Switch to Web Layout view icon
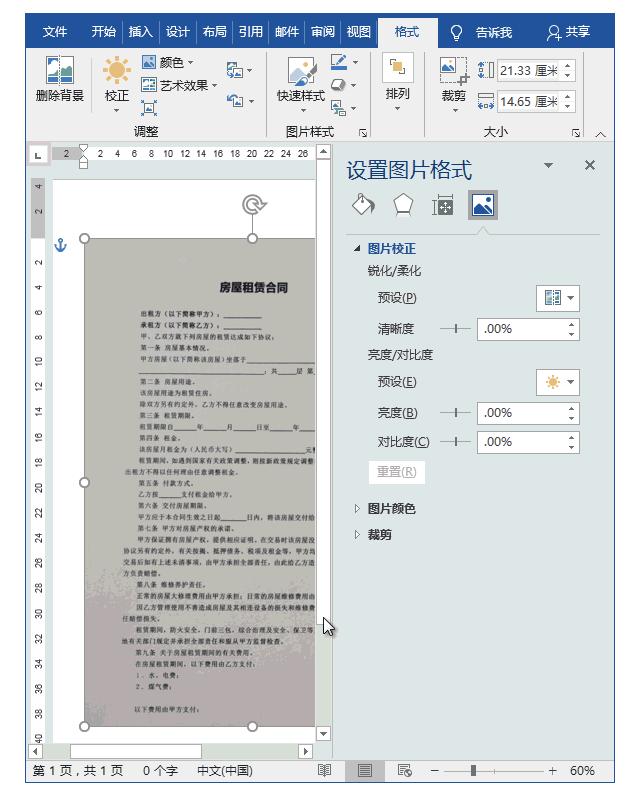639x797 pixels. click(x=404, y=771)
